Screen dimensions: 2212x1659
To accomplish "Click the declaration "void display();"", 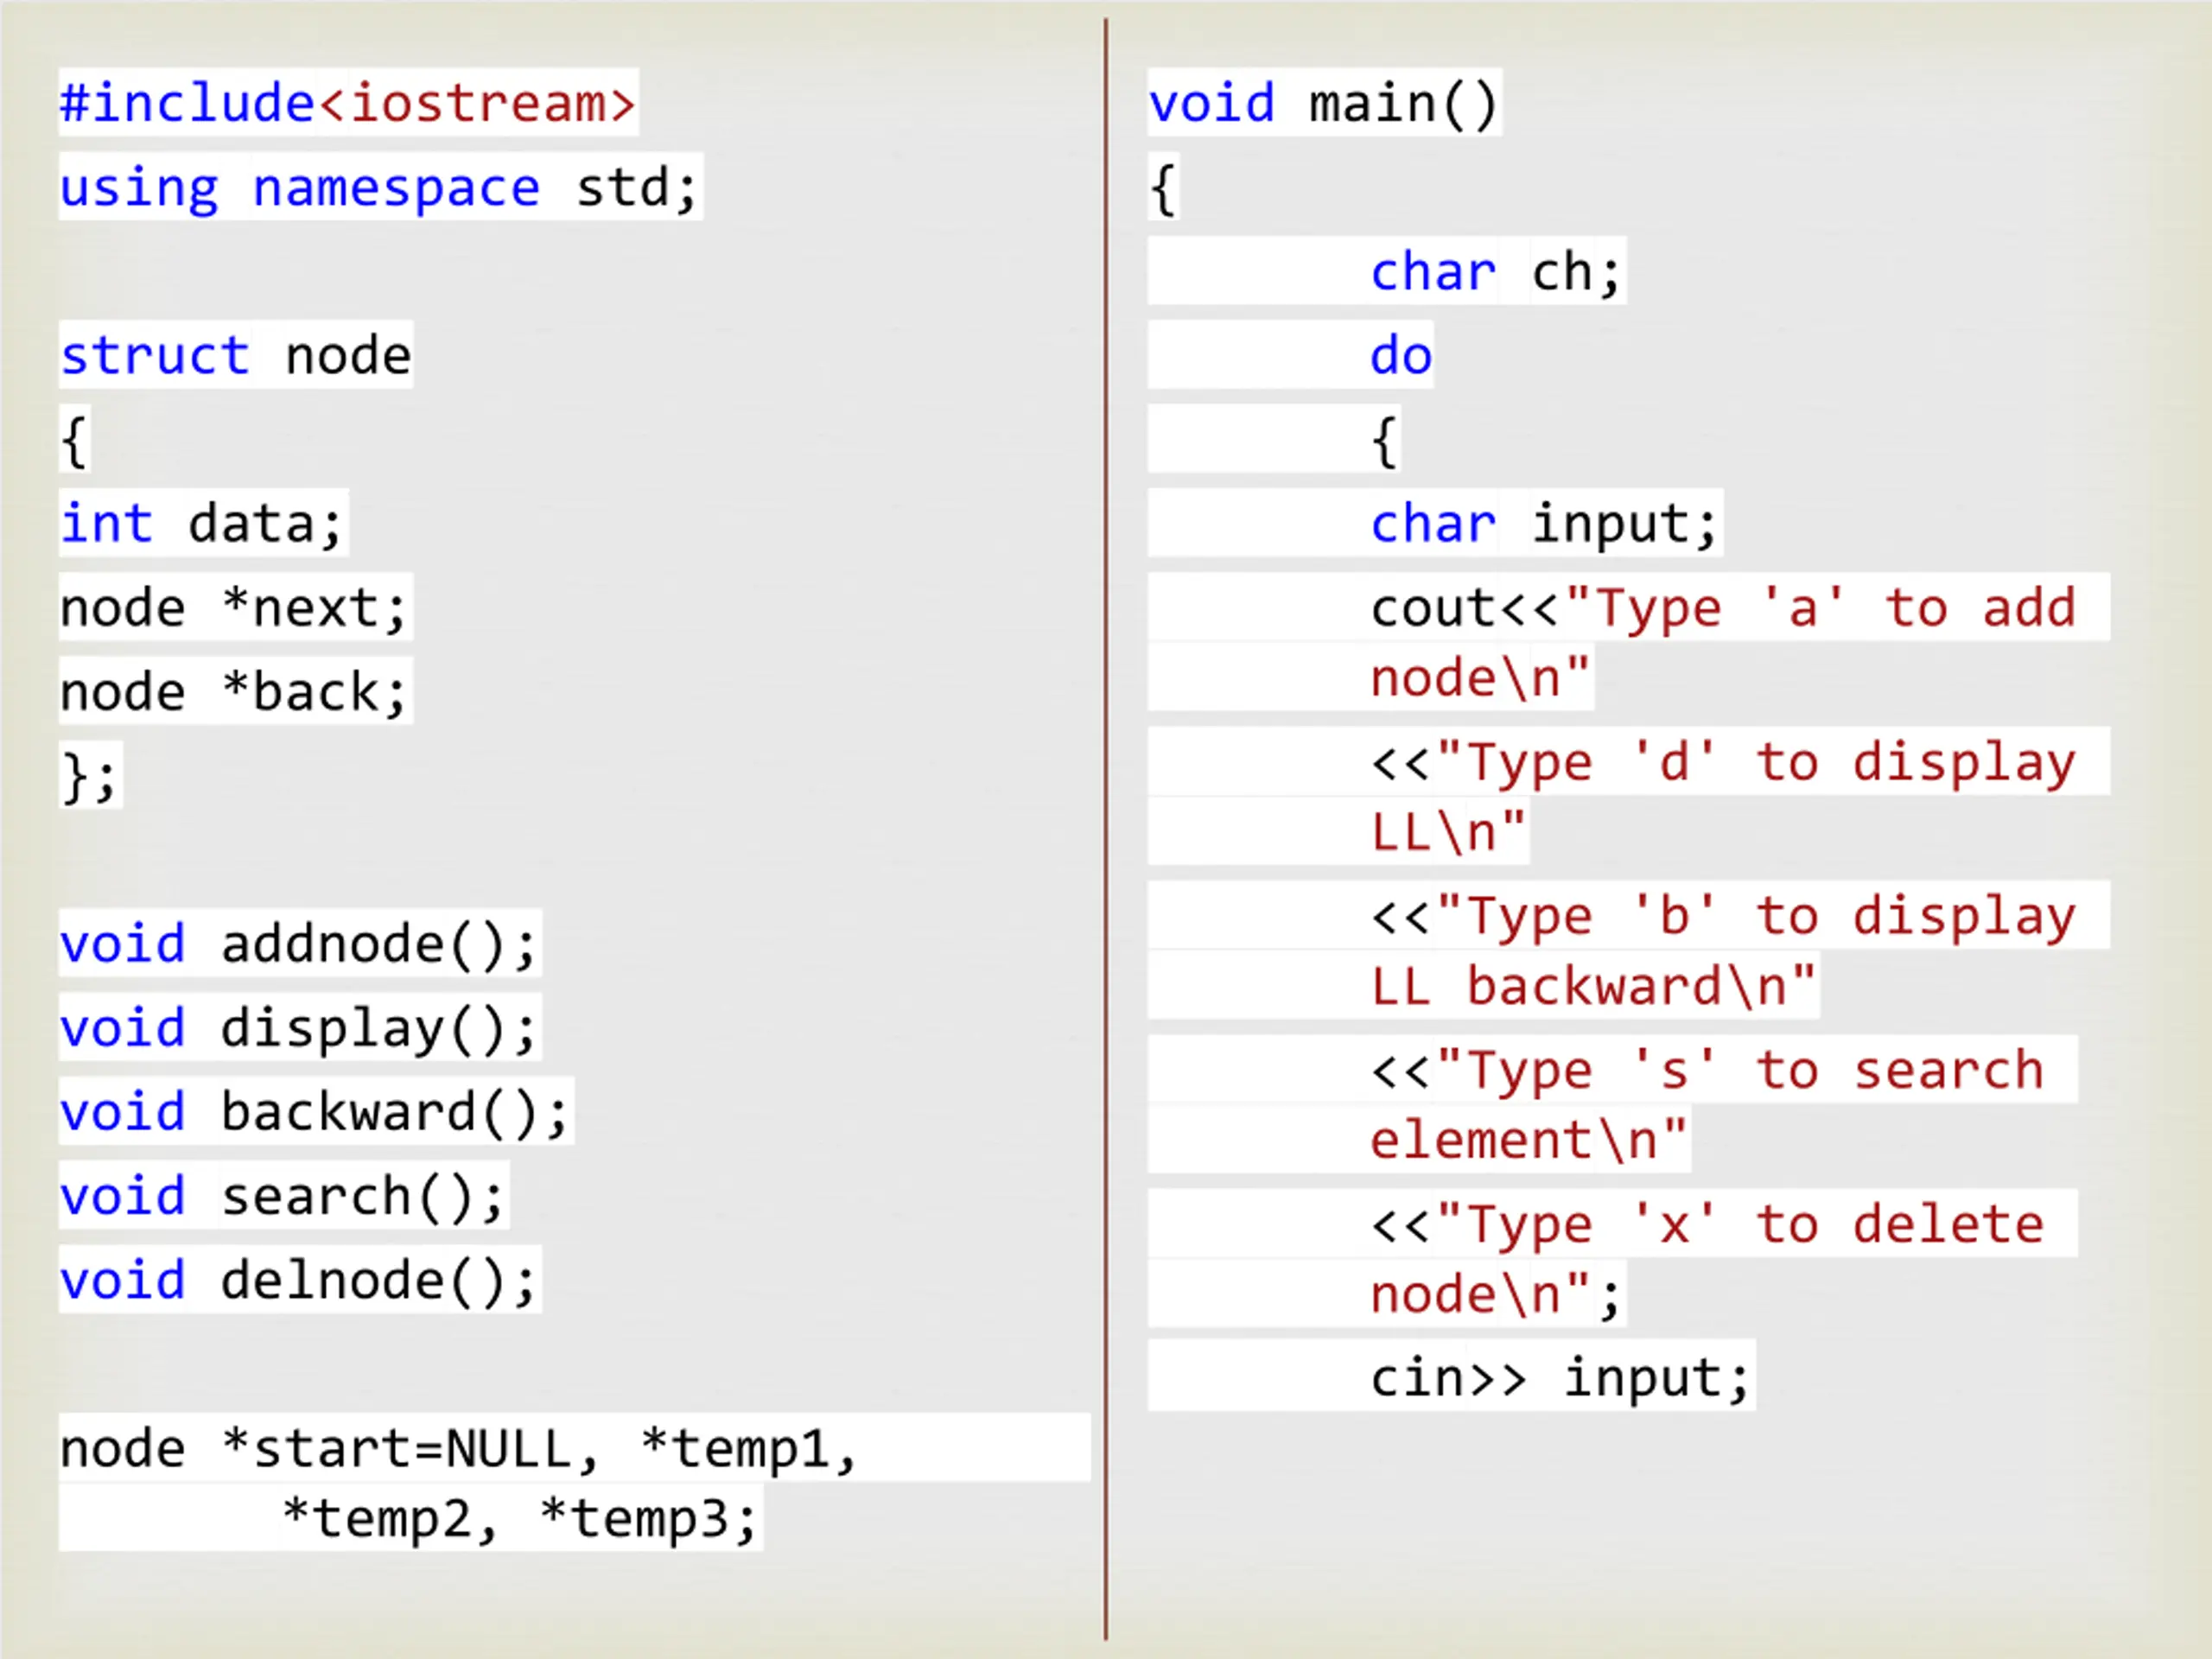I will click(299, 1028).
